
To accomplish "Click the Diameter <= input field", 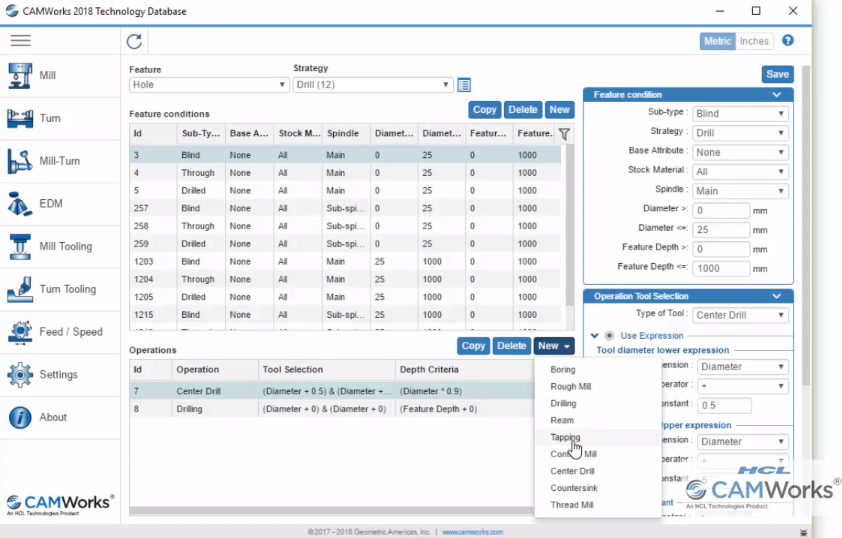I will 721,230.
